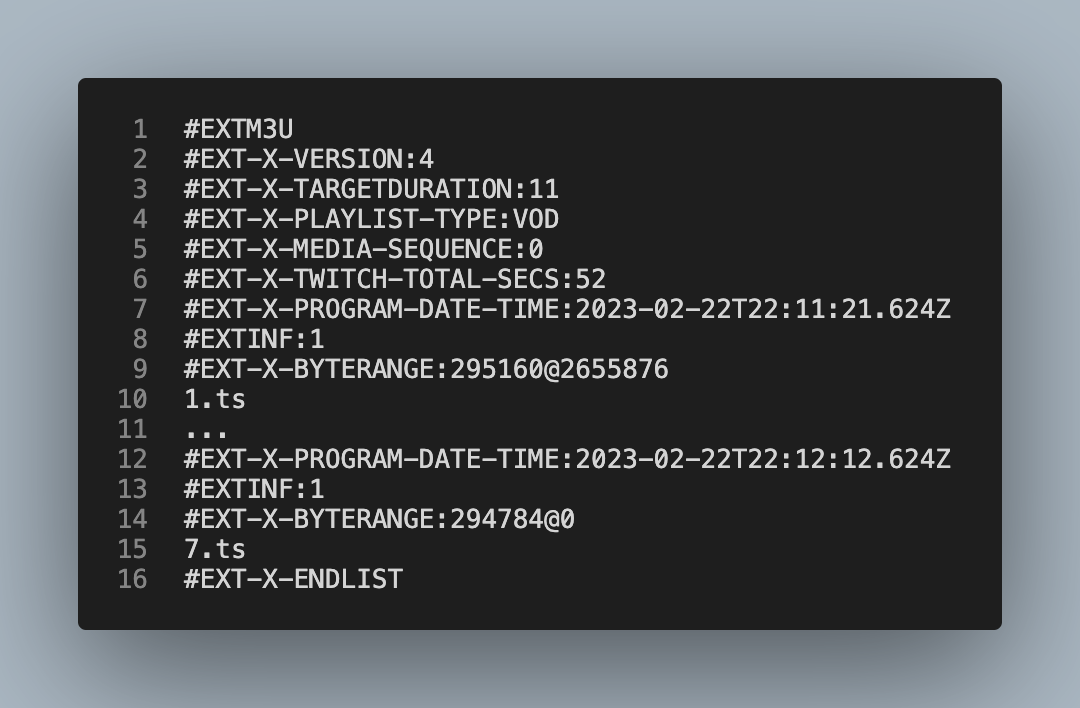Click the #EXTM3U header line
Viewport: 1080px width, 708px height.
click(238, 129)
